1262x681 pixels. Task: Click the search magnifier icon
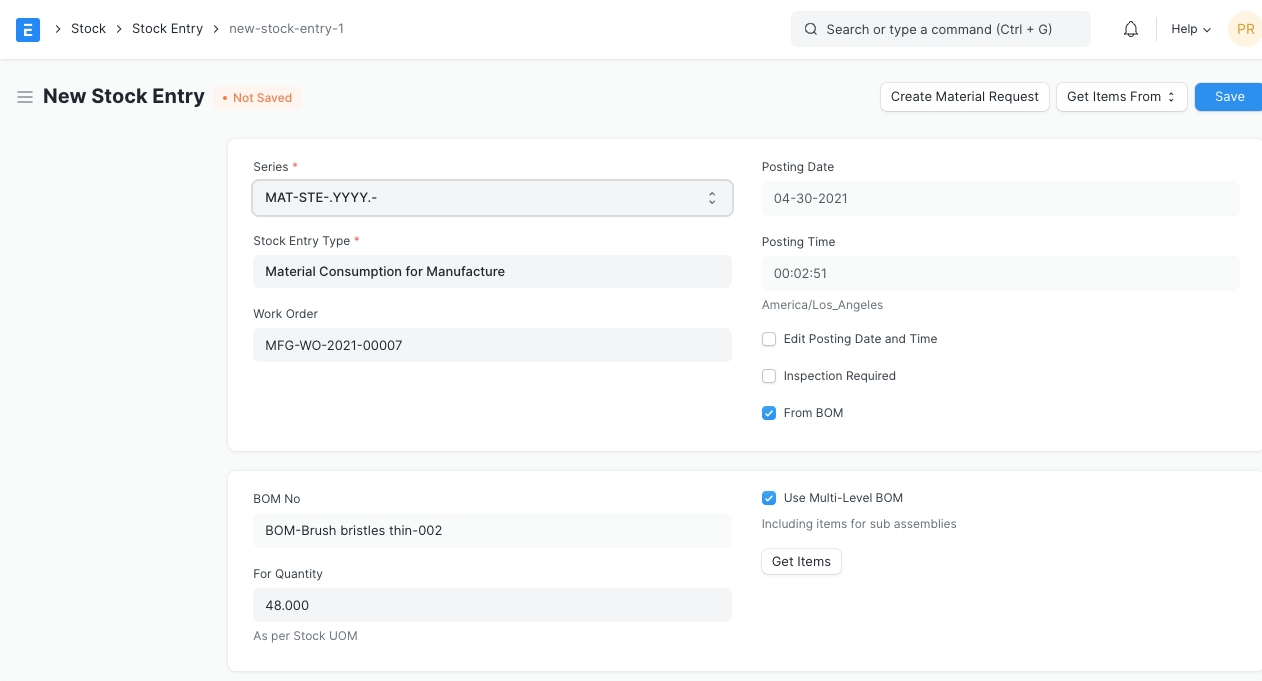coord(811,29)
